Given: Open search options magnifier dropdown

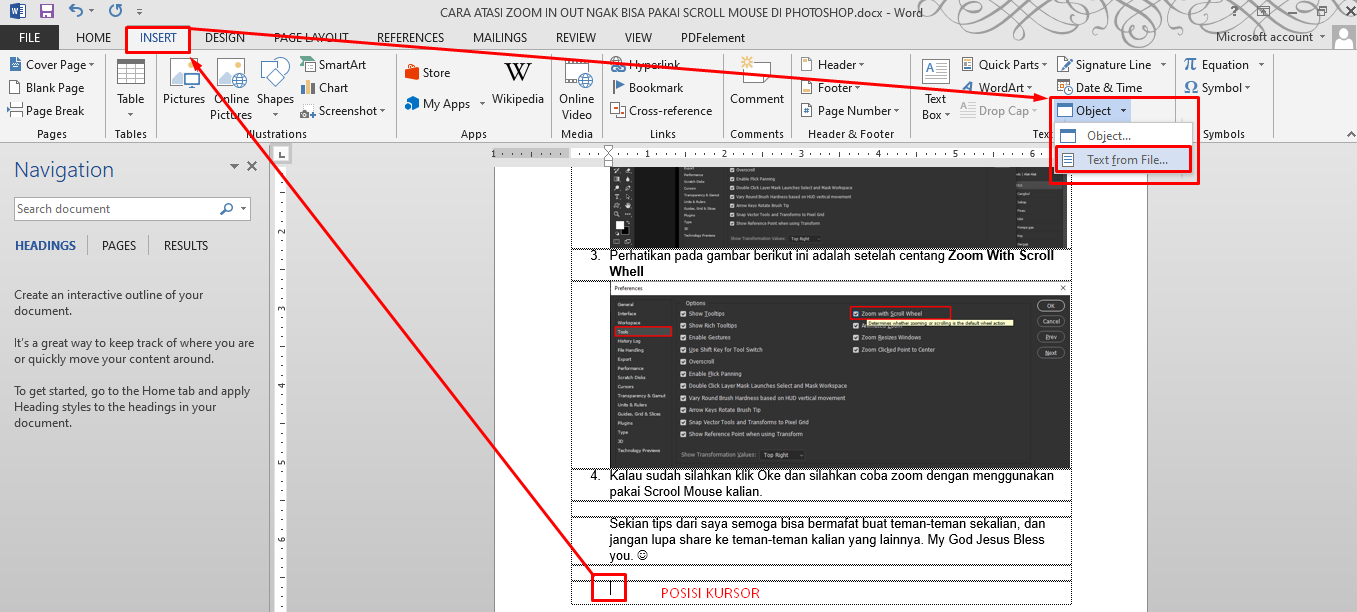Looking at the screenshot, I should pos(244,209).
